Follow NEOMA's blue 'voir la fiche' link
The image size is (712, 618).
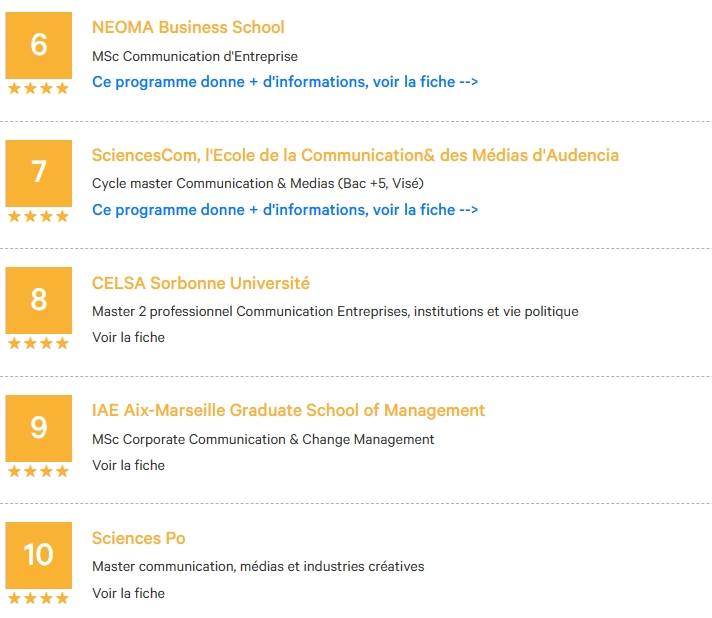coord(285,82)
